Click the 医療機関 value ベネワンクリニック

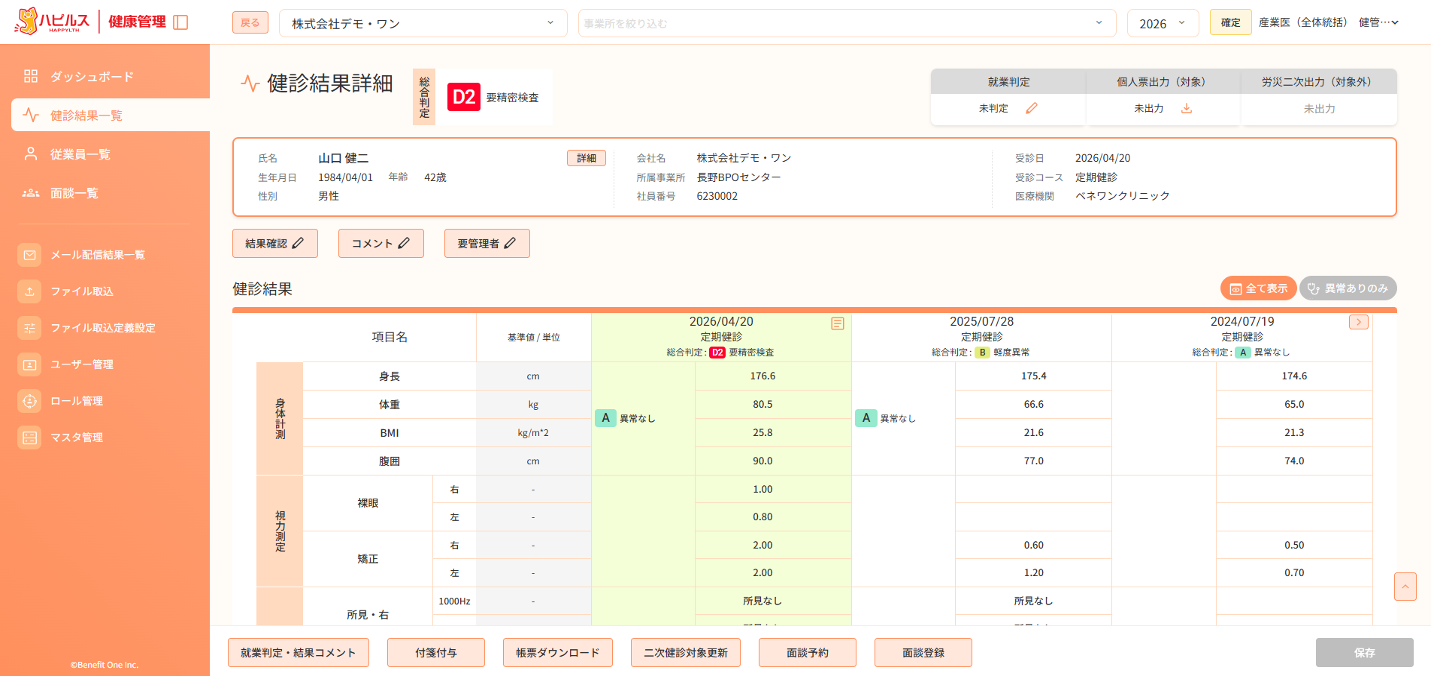click(1122, 196)
